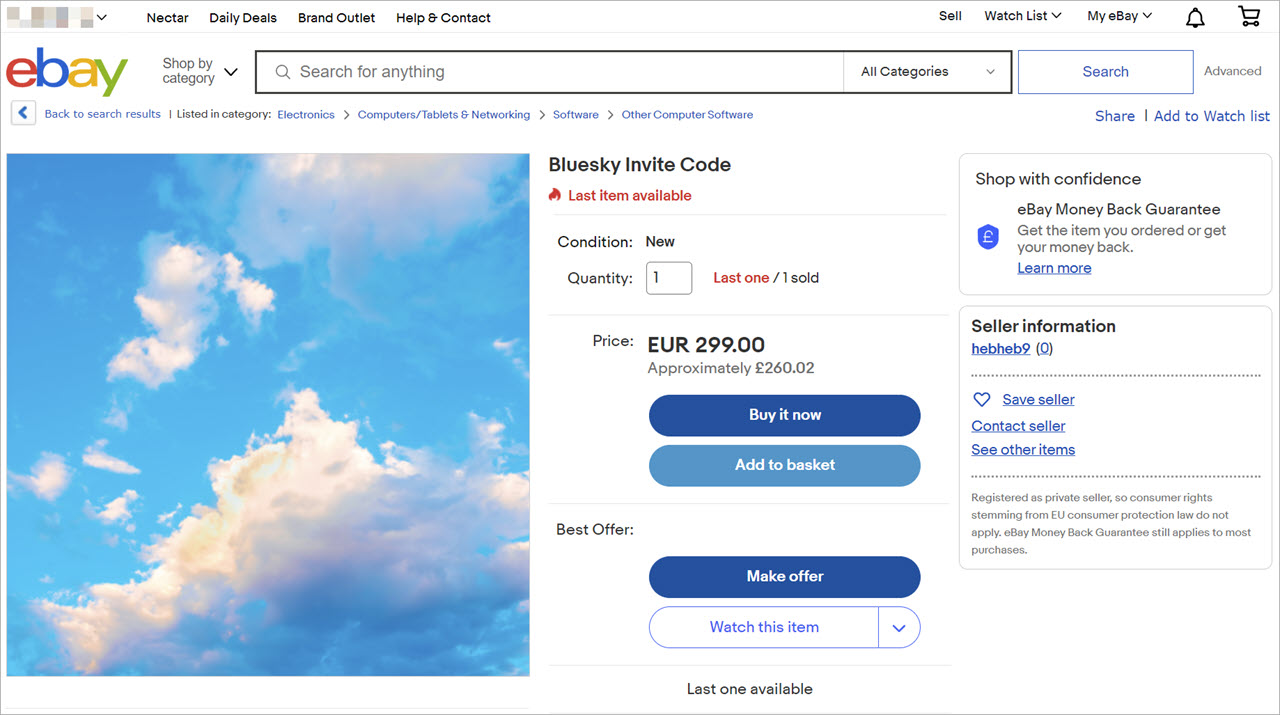The image size is (1280, 715).
Task: Open the Shop by category menu
Action: pyautogui.click(x=200, y=71)
